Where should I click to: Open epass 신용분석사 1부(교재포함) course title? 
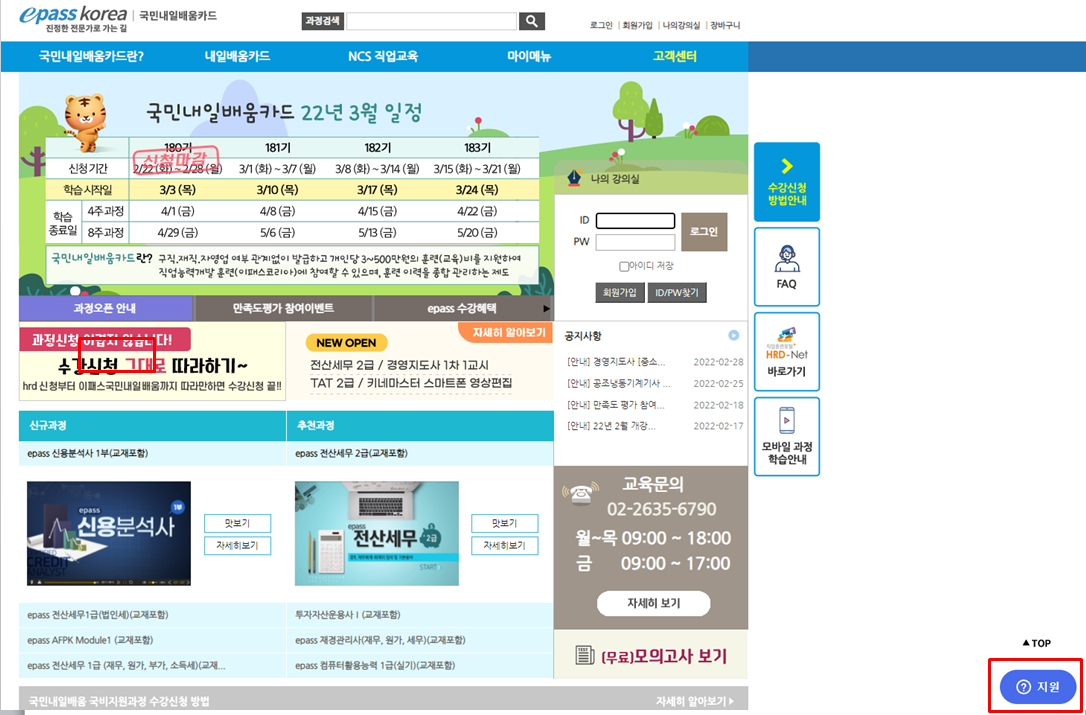click(x=88, y=454)
